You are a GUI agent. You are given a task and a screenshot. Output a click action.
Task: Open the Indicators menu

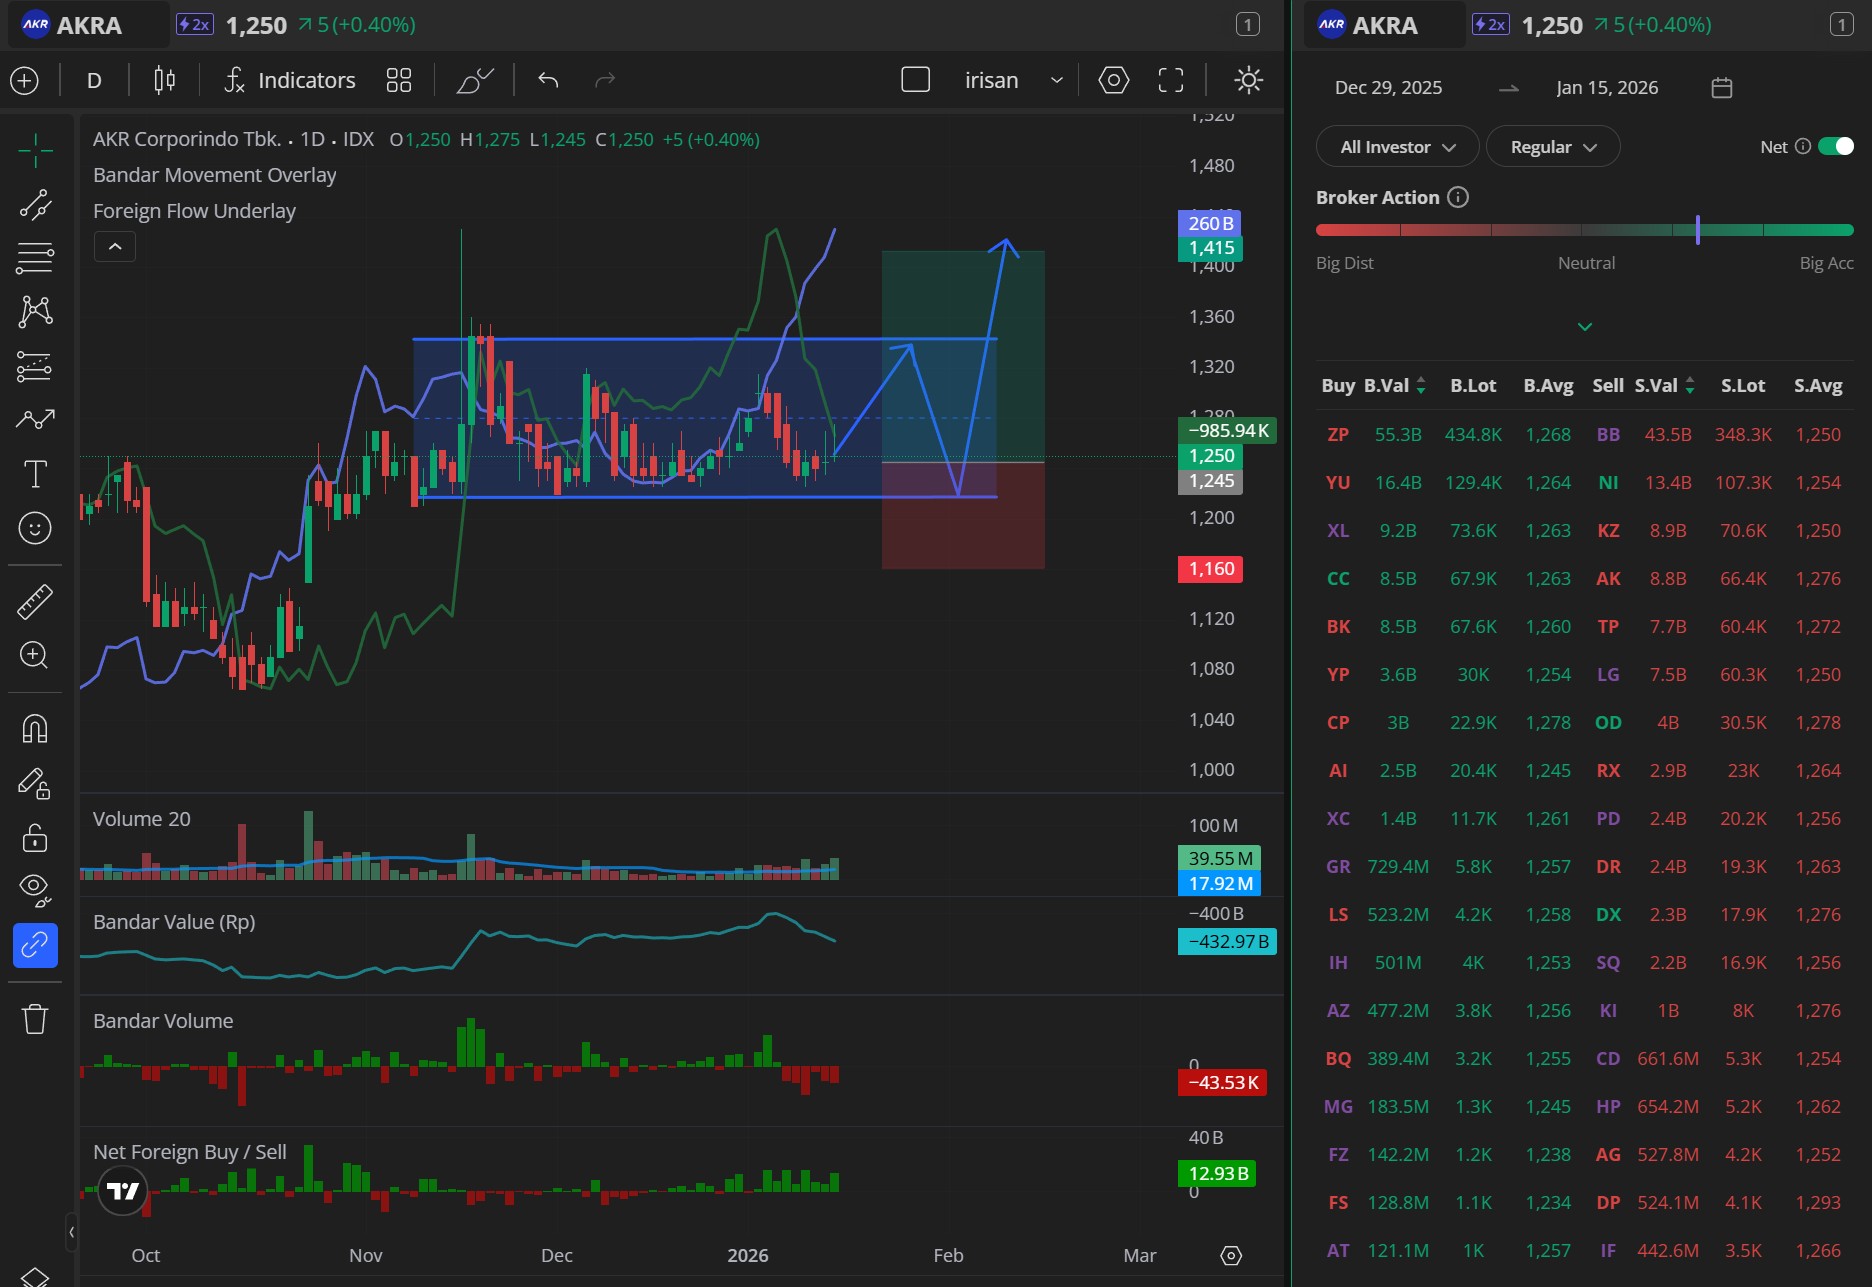click(x=290, y=80)
